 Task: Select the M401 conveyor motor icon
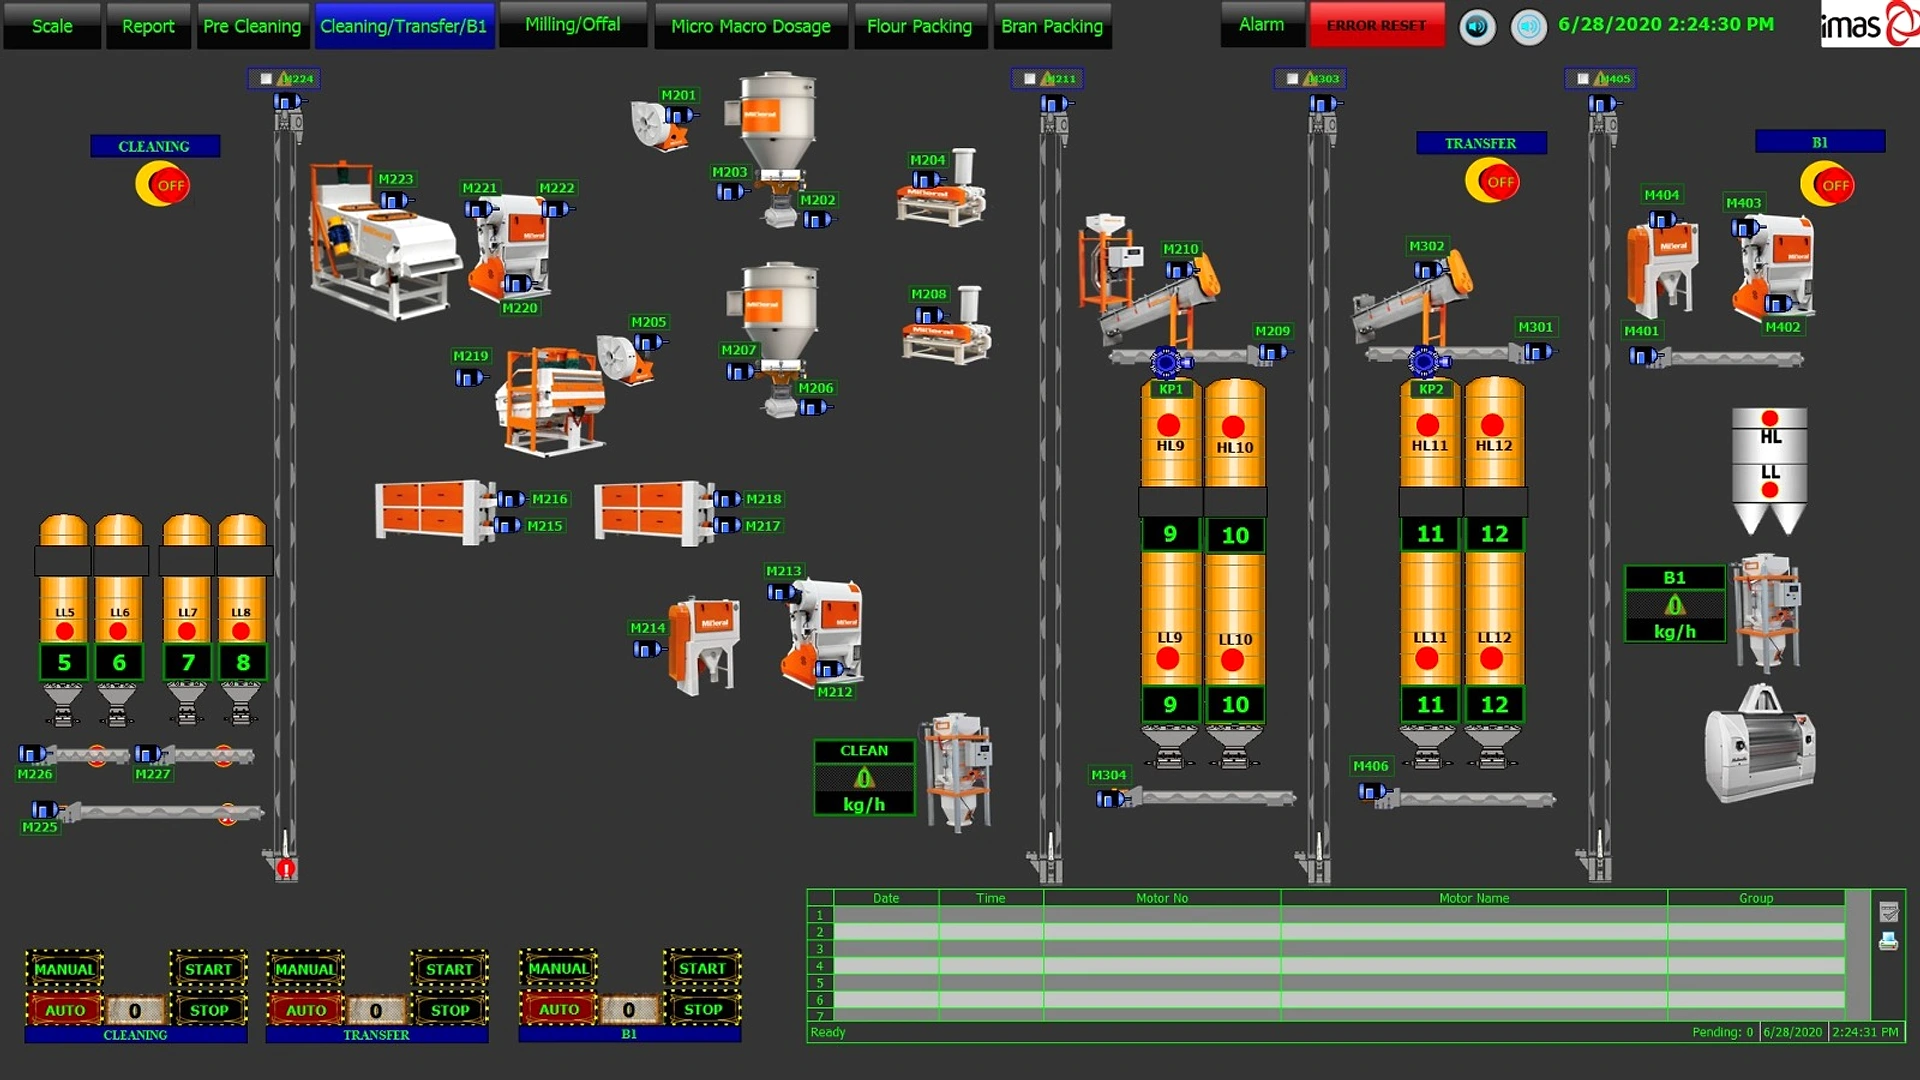pyautogui.click(x=1645, y=355)
